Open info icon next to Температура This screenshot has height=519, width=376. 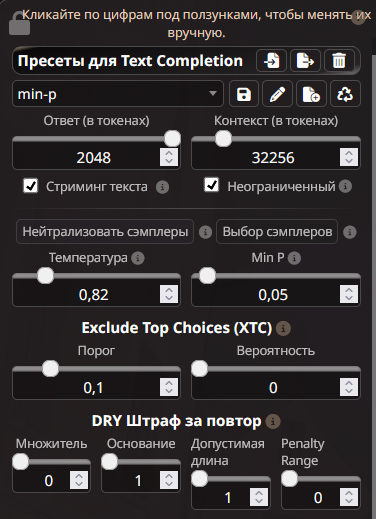[138, 258]
